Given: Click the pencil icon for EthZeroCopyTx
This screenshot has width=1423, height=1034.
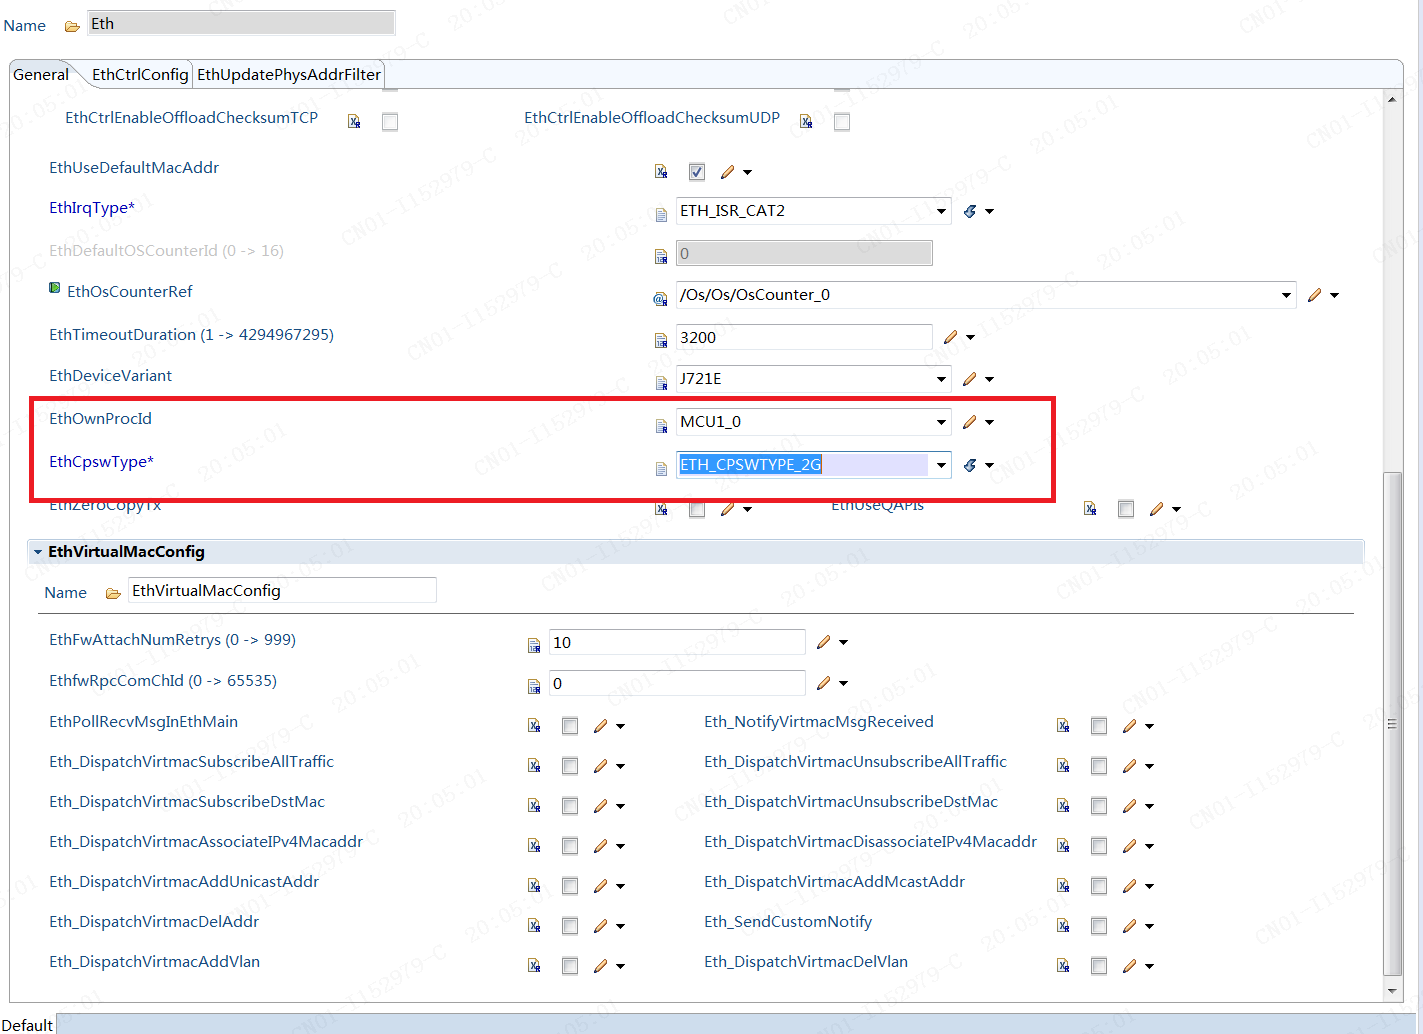Looking at the screenshot, I should click(x=729, y=508).
